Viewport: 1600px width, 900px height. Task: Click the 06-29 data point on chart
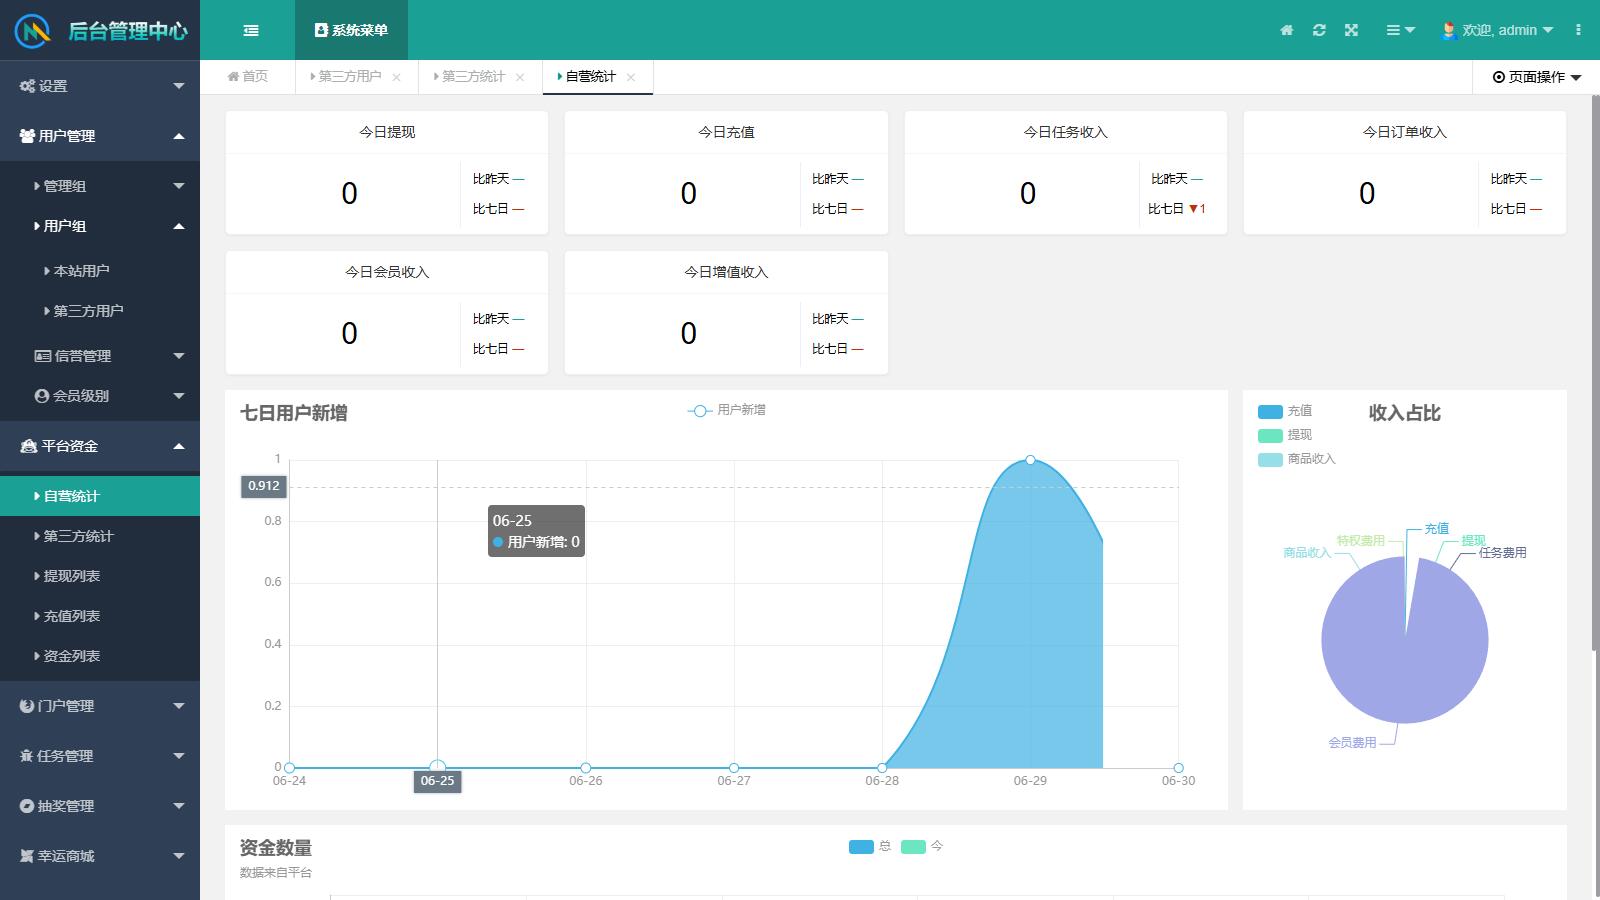coord(1030,460)
